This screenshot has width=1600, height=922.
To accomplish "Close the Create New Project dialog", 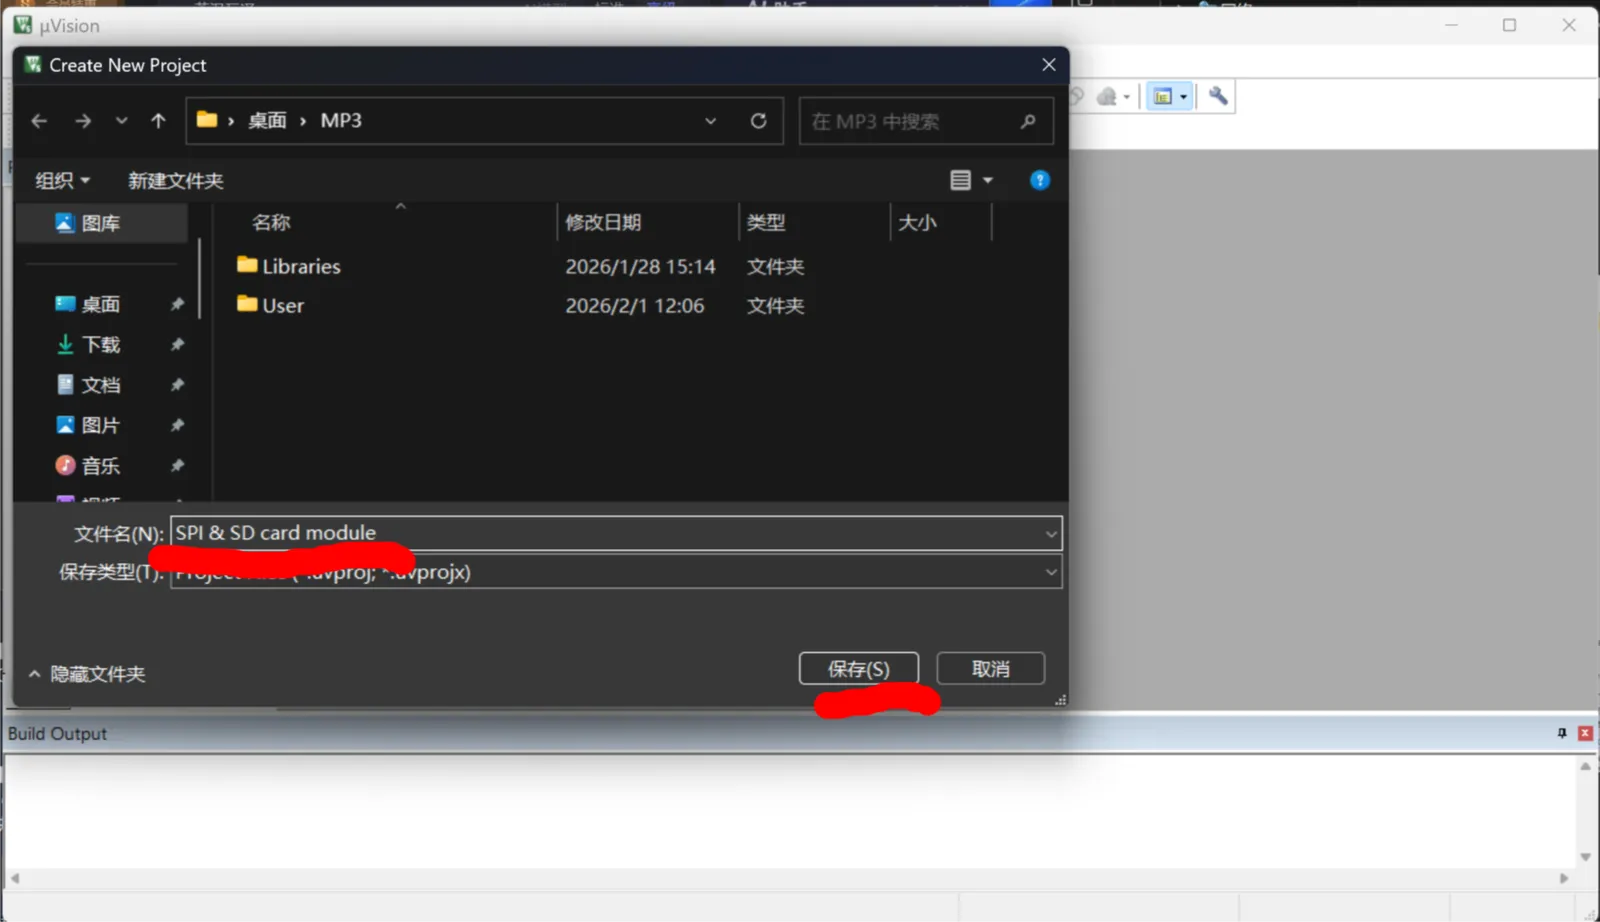I will point(1048,65).
